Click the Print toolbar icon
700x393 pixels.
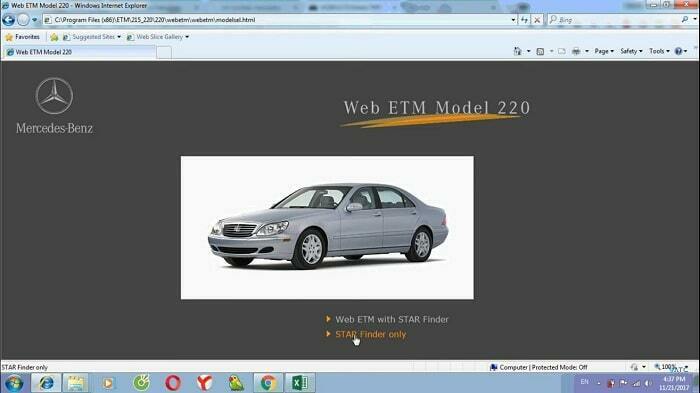(576, 51)
